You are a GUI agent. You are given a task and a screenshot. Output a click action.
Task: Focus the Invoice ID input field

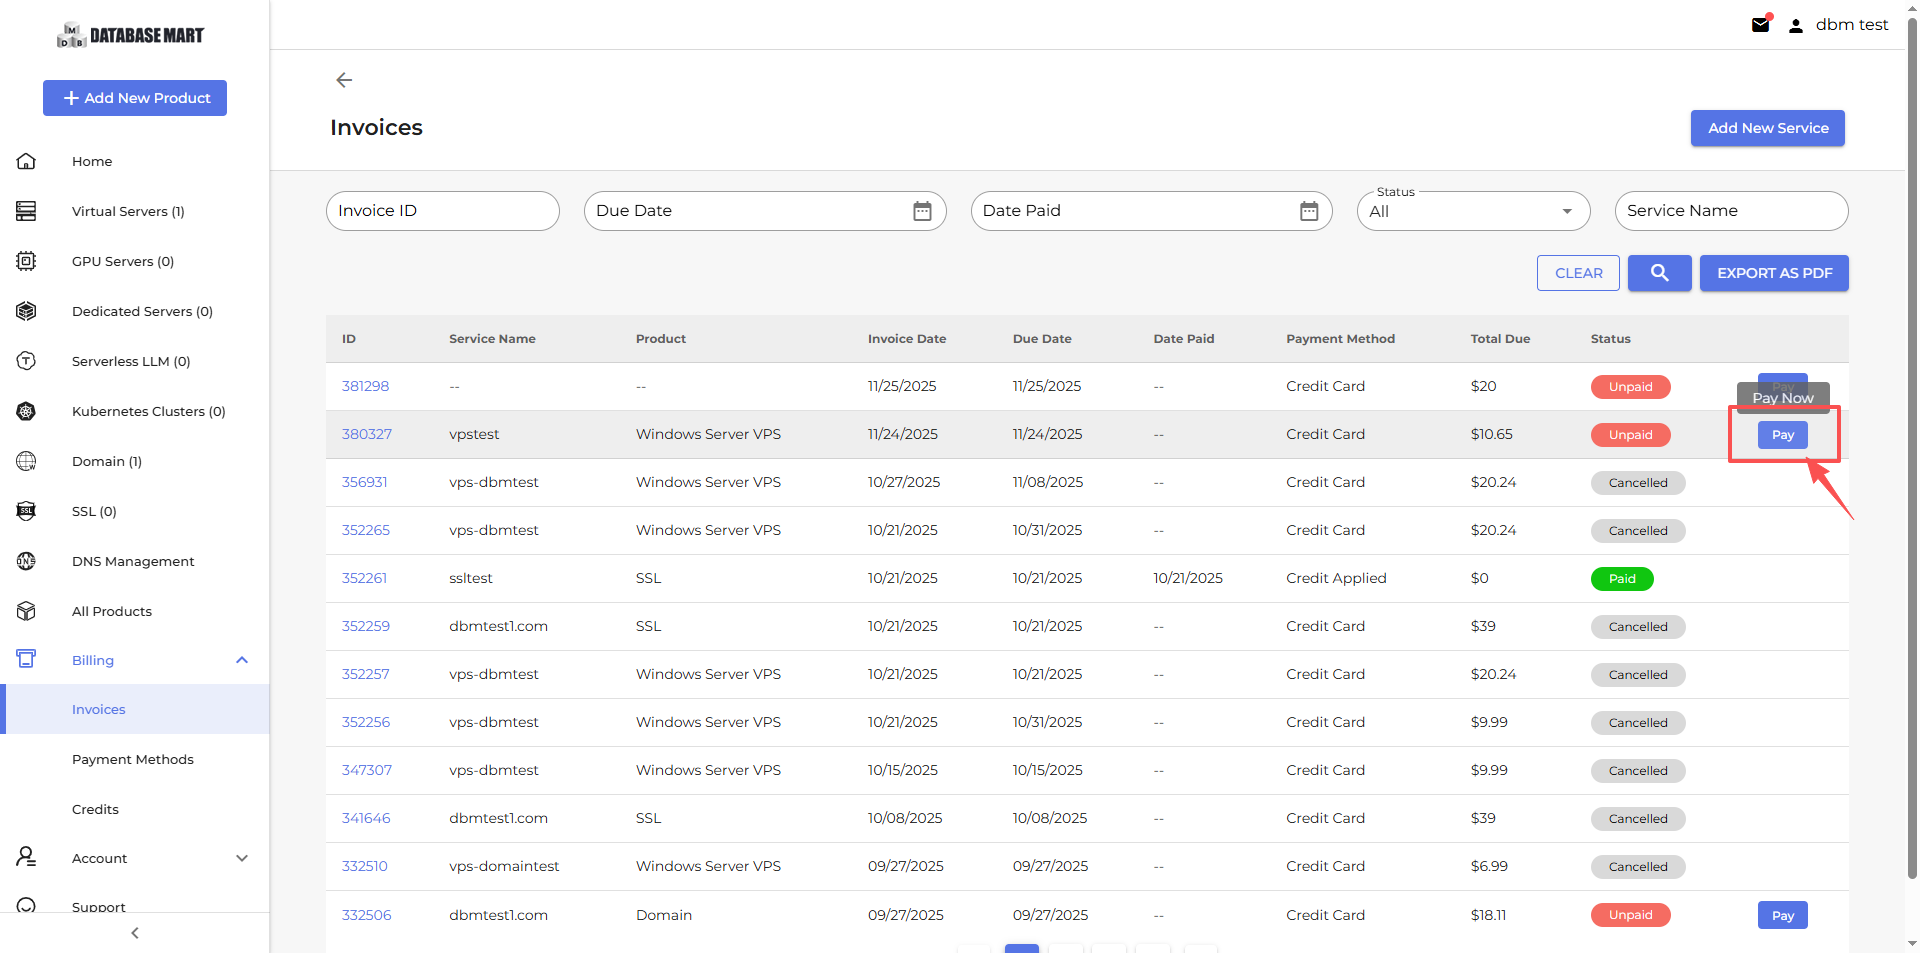pyautogui.click(x=443, y=211)
